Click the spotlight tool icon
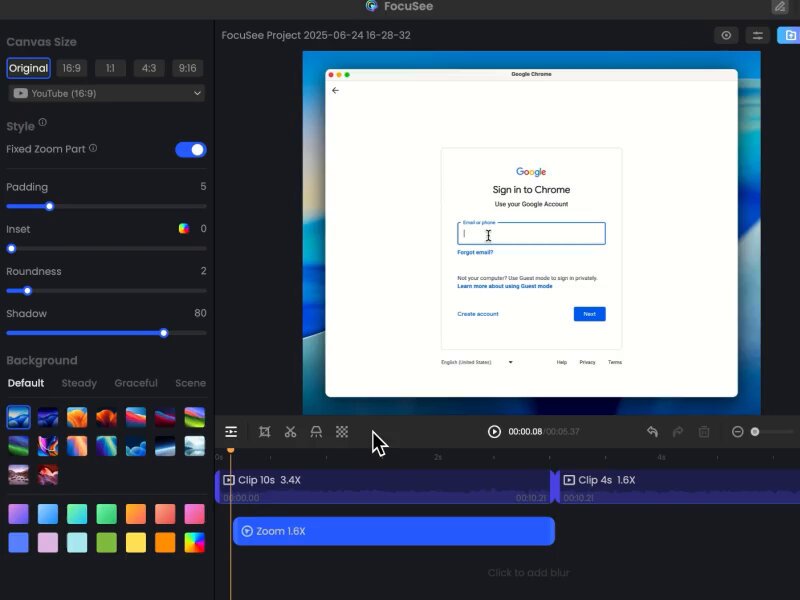 click(x=316, y=432)
